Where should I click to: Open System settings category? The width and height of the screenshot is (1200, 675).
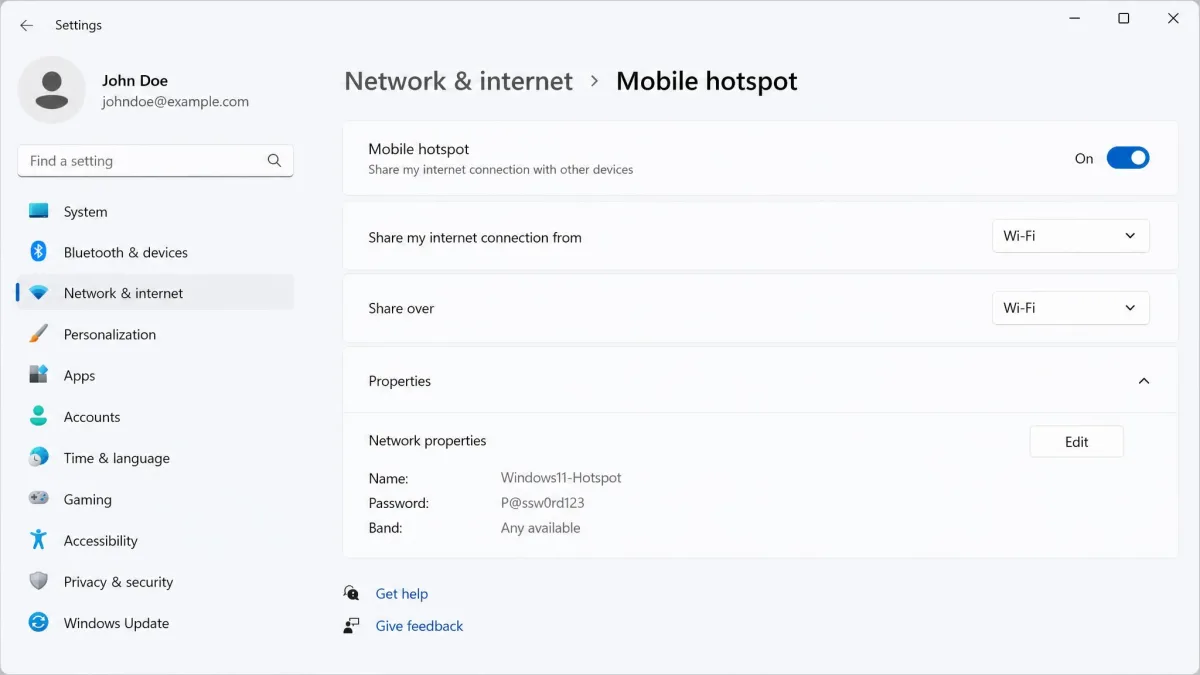tap(155, 211)
